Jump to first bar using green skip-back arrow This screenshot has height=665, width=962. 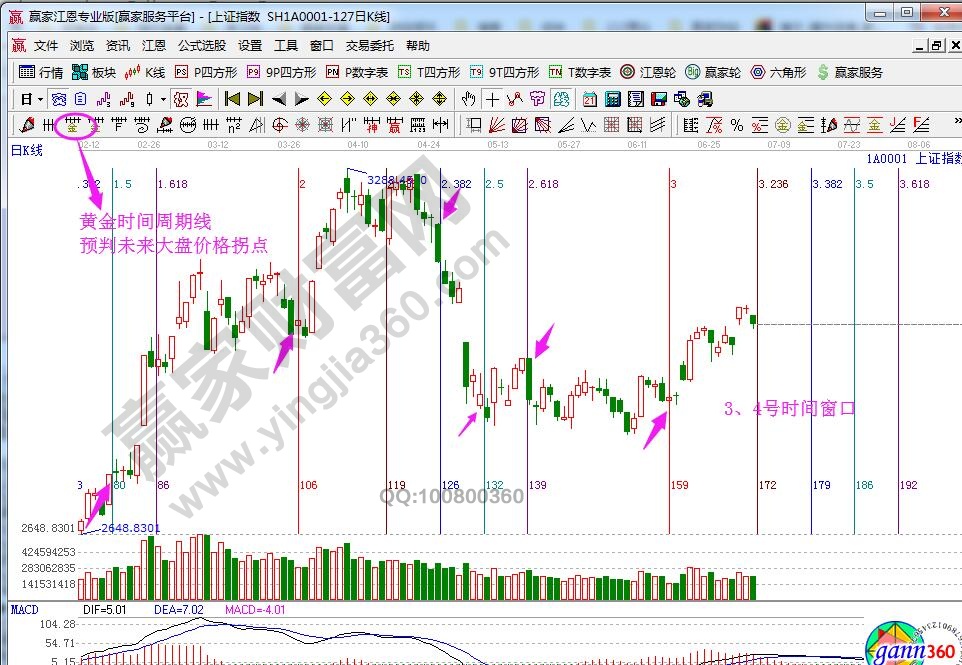pyautogui.click(x=232, y=99)
